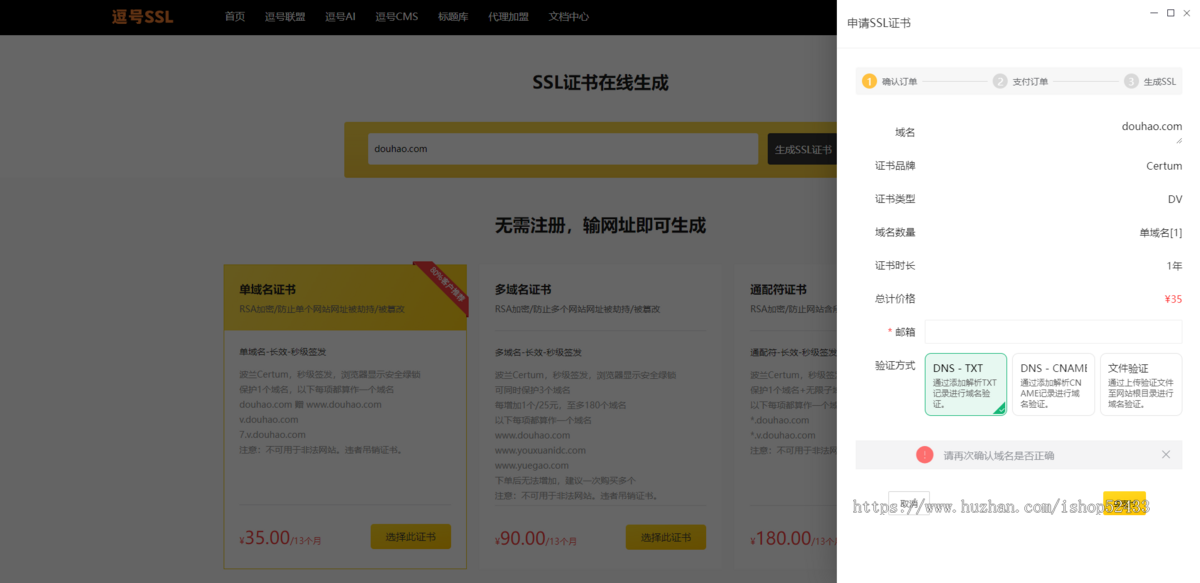Click the ¥35 total price value

coord(1173,298)
